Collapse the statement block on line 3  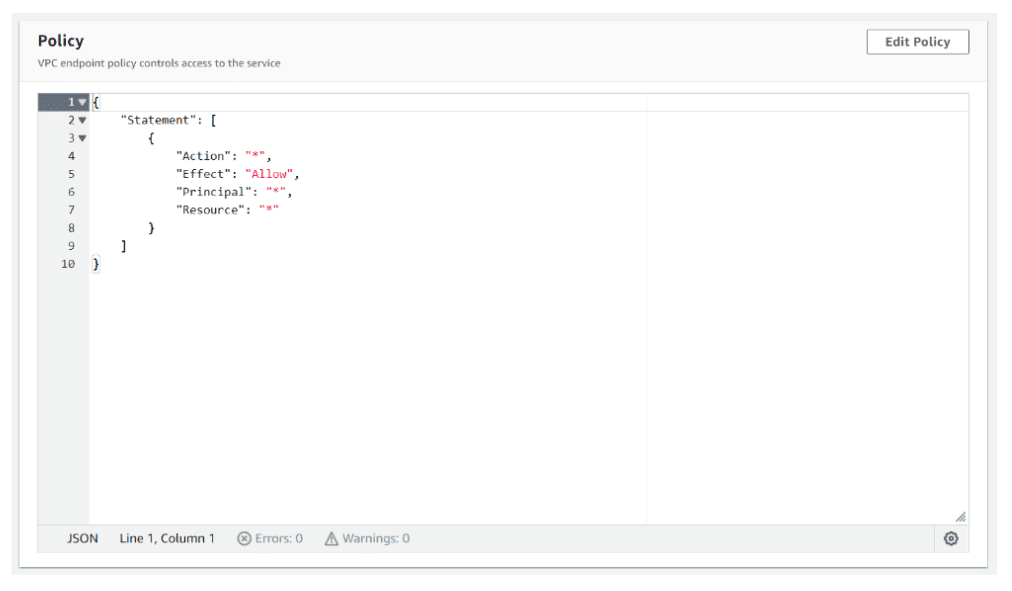82,138
